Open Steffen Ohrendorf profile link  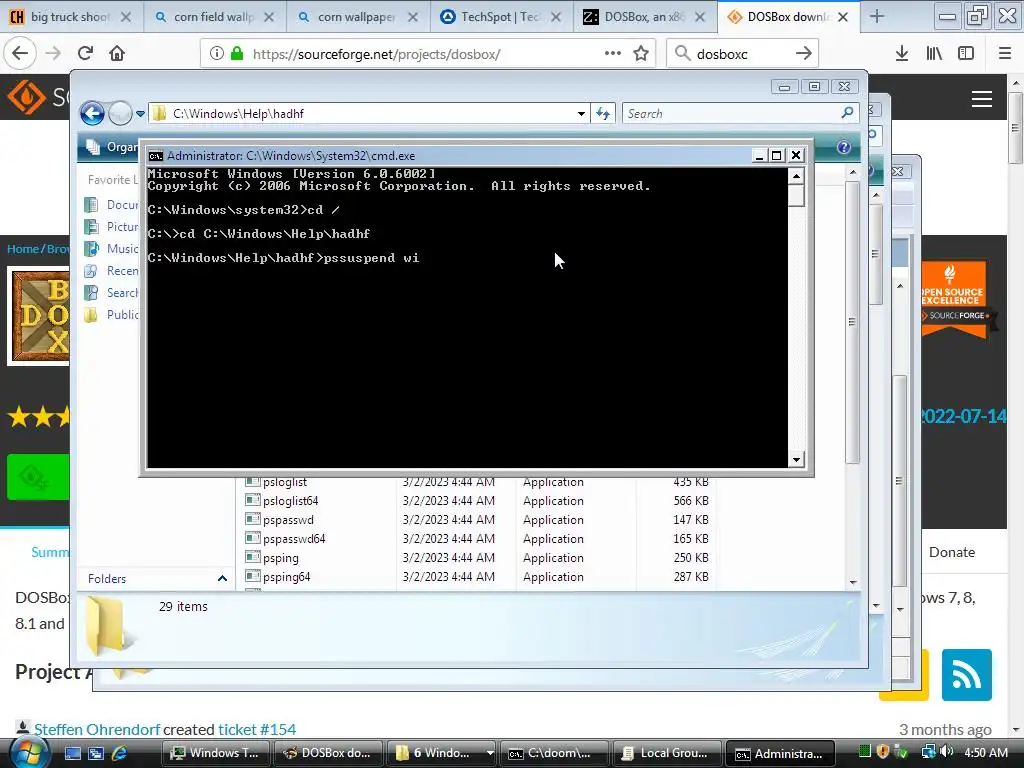click(97, 729)
